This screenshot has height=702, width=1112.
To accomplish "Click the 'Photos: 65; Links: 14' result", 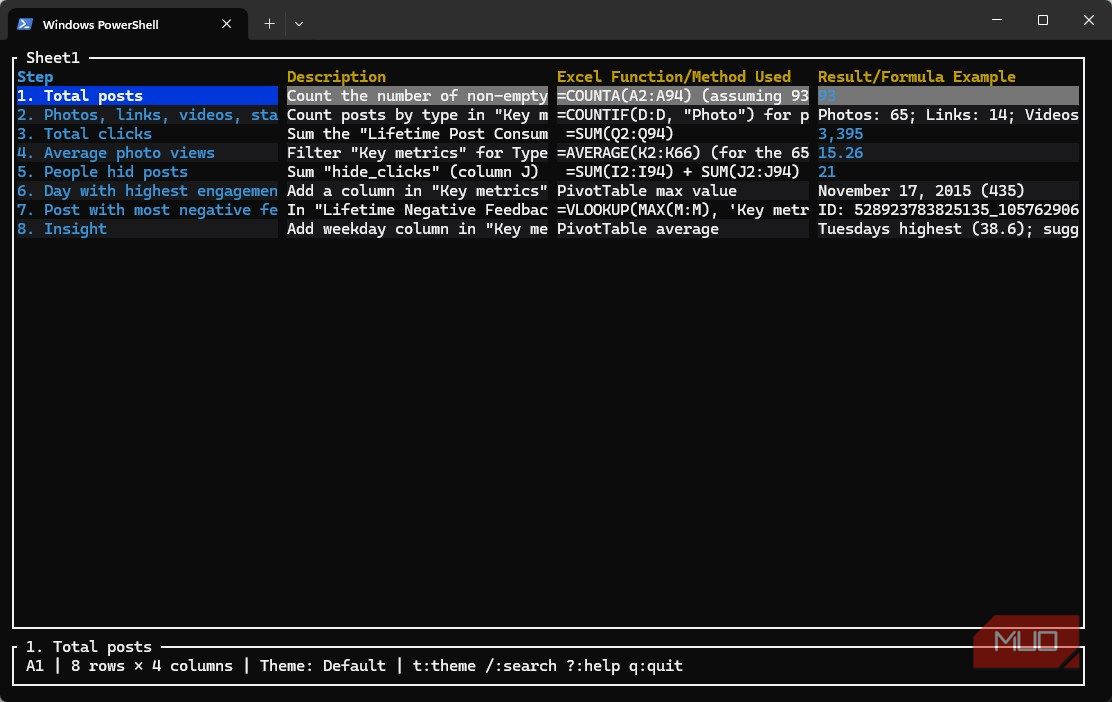I will tap(948, 115).
